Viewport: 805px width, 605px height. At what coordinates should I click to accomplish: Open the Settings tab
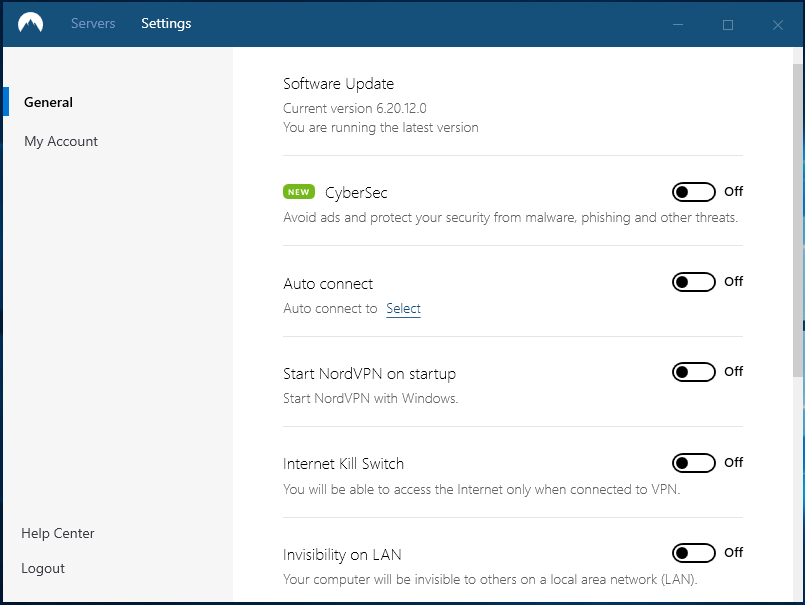tap(166, 23)
